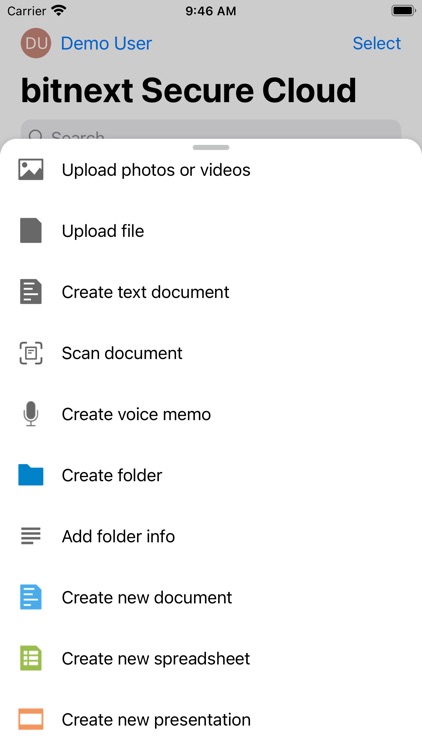Tap the 9:46 AM clock
This screenshot has width=422, height=750.
pyautogui.click(x=211, y=11)
